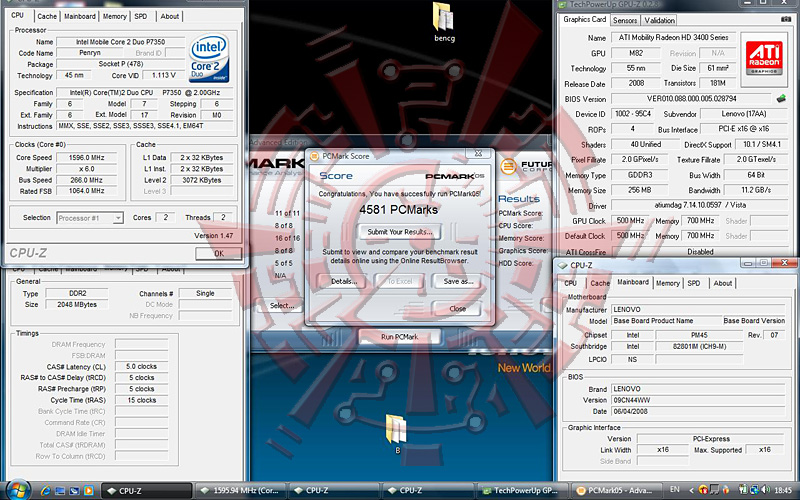Image resolution: width=800 pixels, height=500 pixels.
Task: Click OK in the CPU-Z processor window
Action: tap(219, 253)
